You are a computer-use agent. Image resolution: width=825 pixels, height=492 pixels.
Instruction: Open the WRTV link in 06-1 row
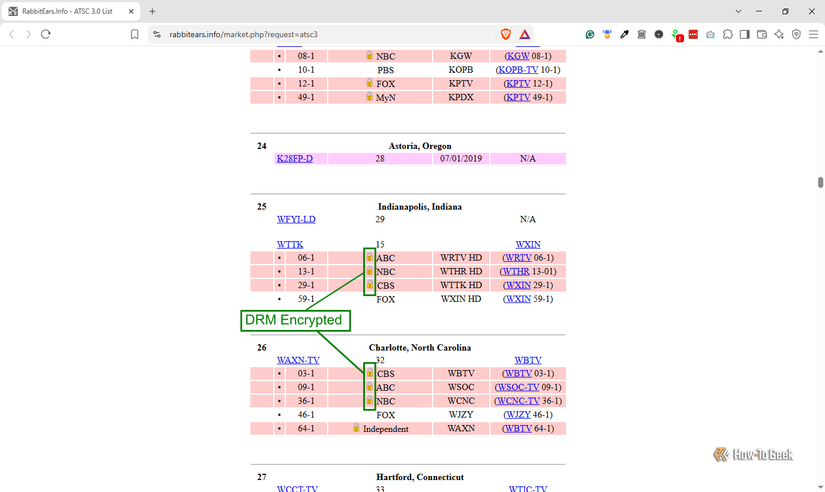point(518,258)
